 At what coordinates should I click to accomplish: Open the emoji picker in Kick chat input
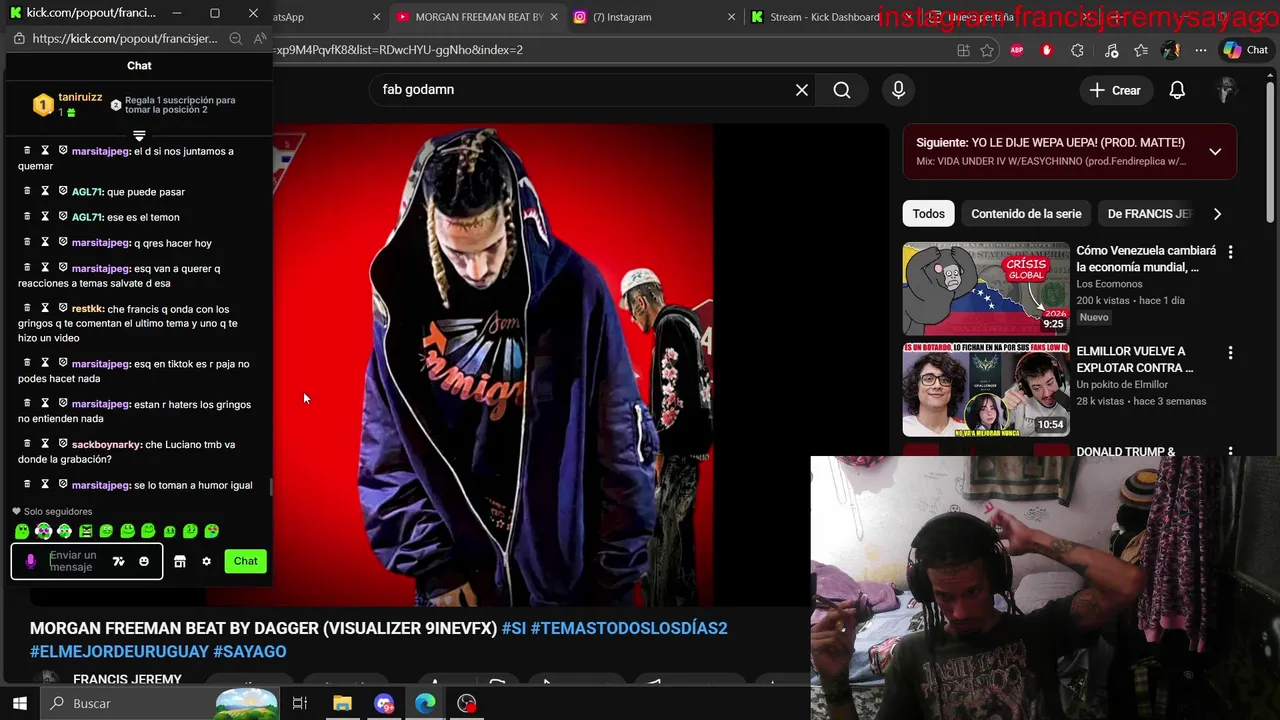tap(144, 561)
